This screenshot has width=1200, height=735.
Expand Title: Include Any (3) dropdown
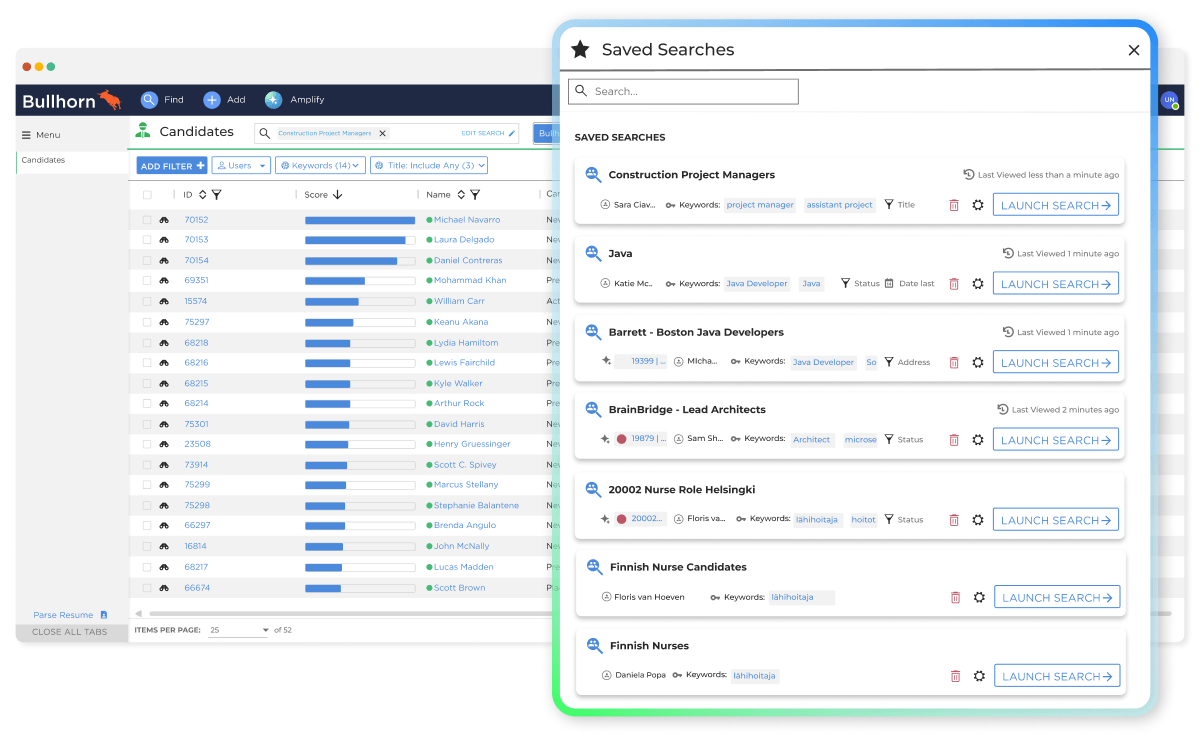[429, 166]
